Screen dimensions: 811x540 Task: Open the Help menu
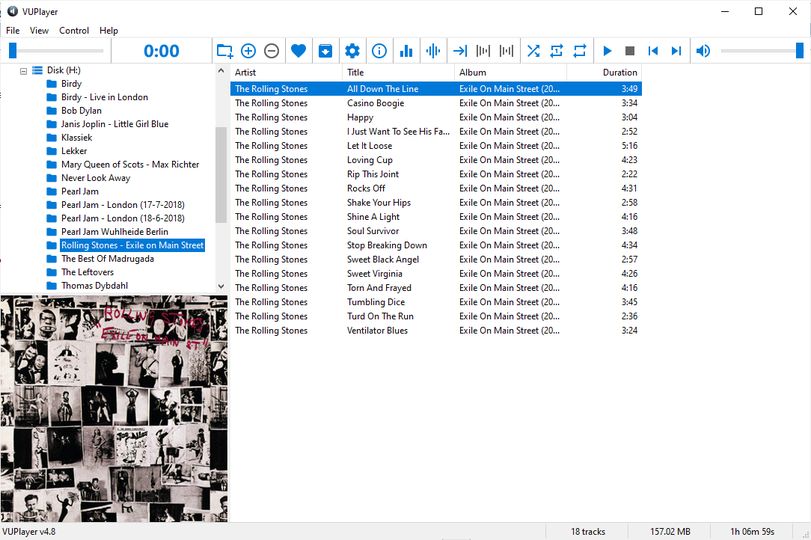click(x=109, y=31)
